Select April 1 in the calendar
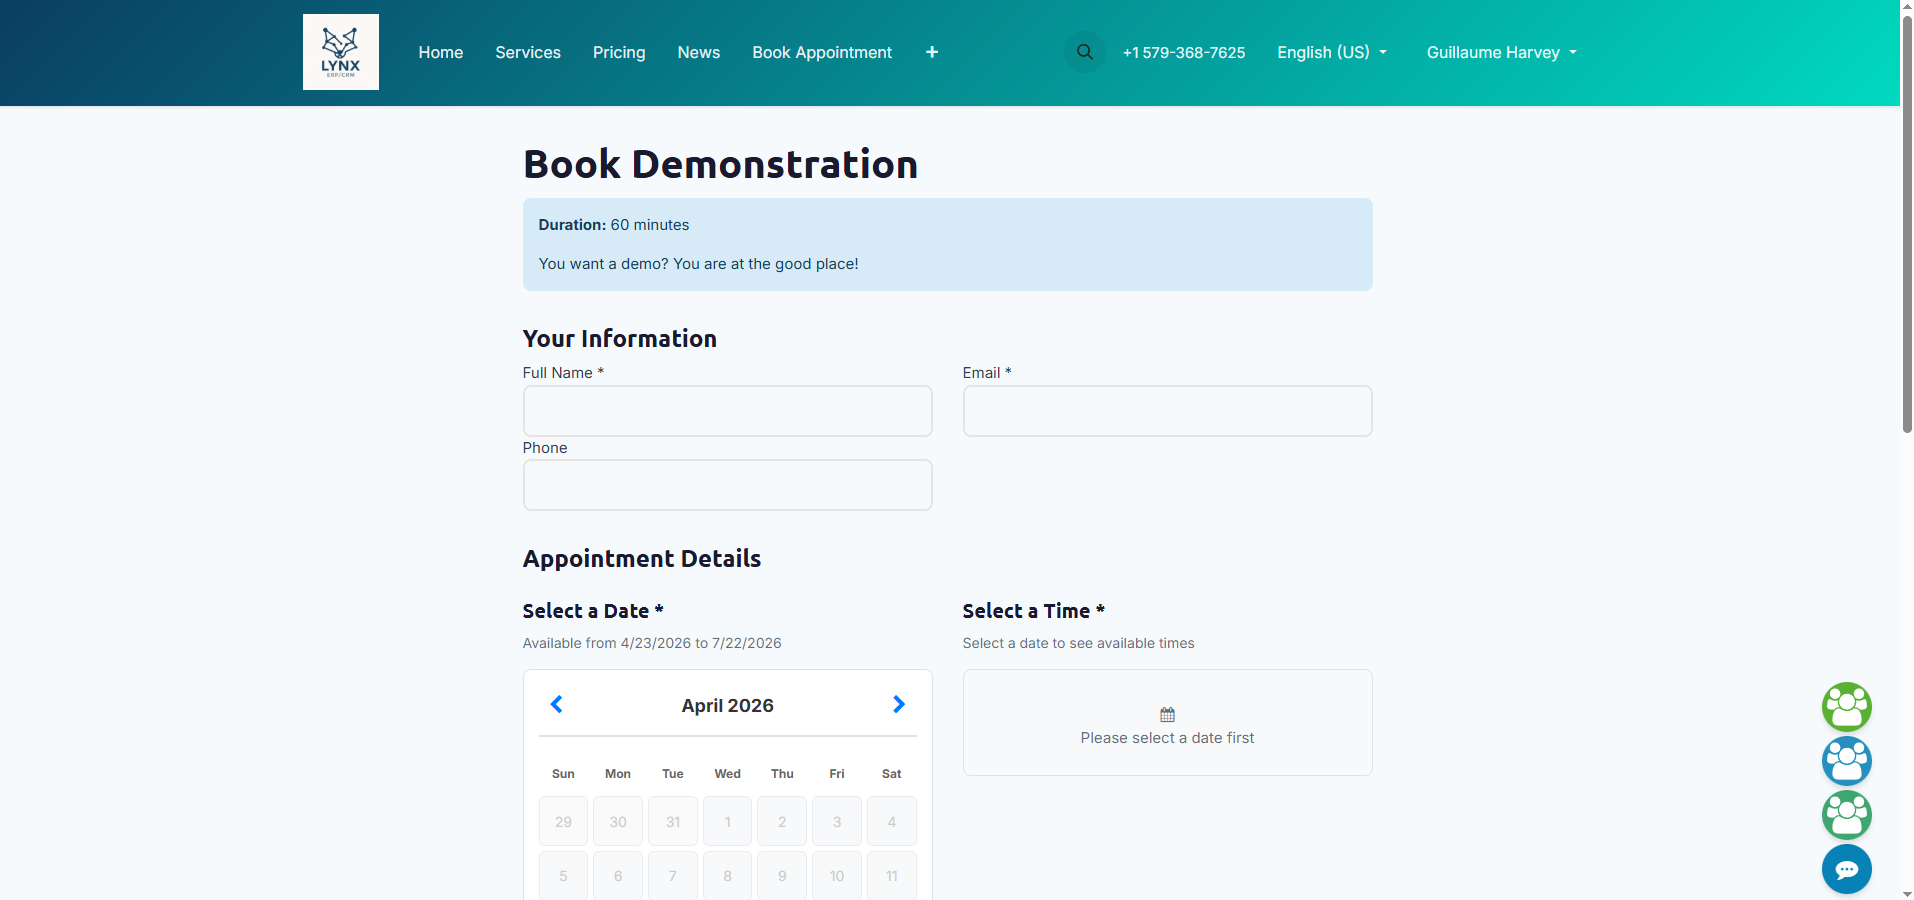The height and width of the screenshot is (900, 1914). click(x=727, y=820)
